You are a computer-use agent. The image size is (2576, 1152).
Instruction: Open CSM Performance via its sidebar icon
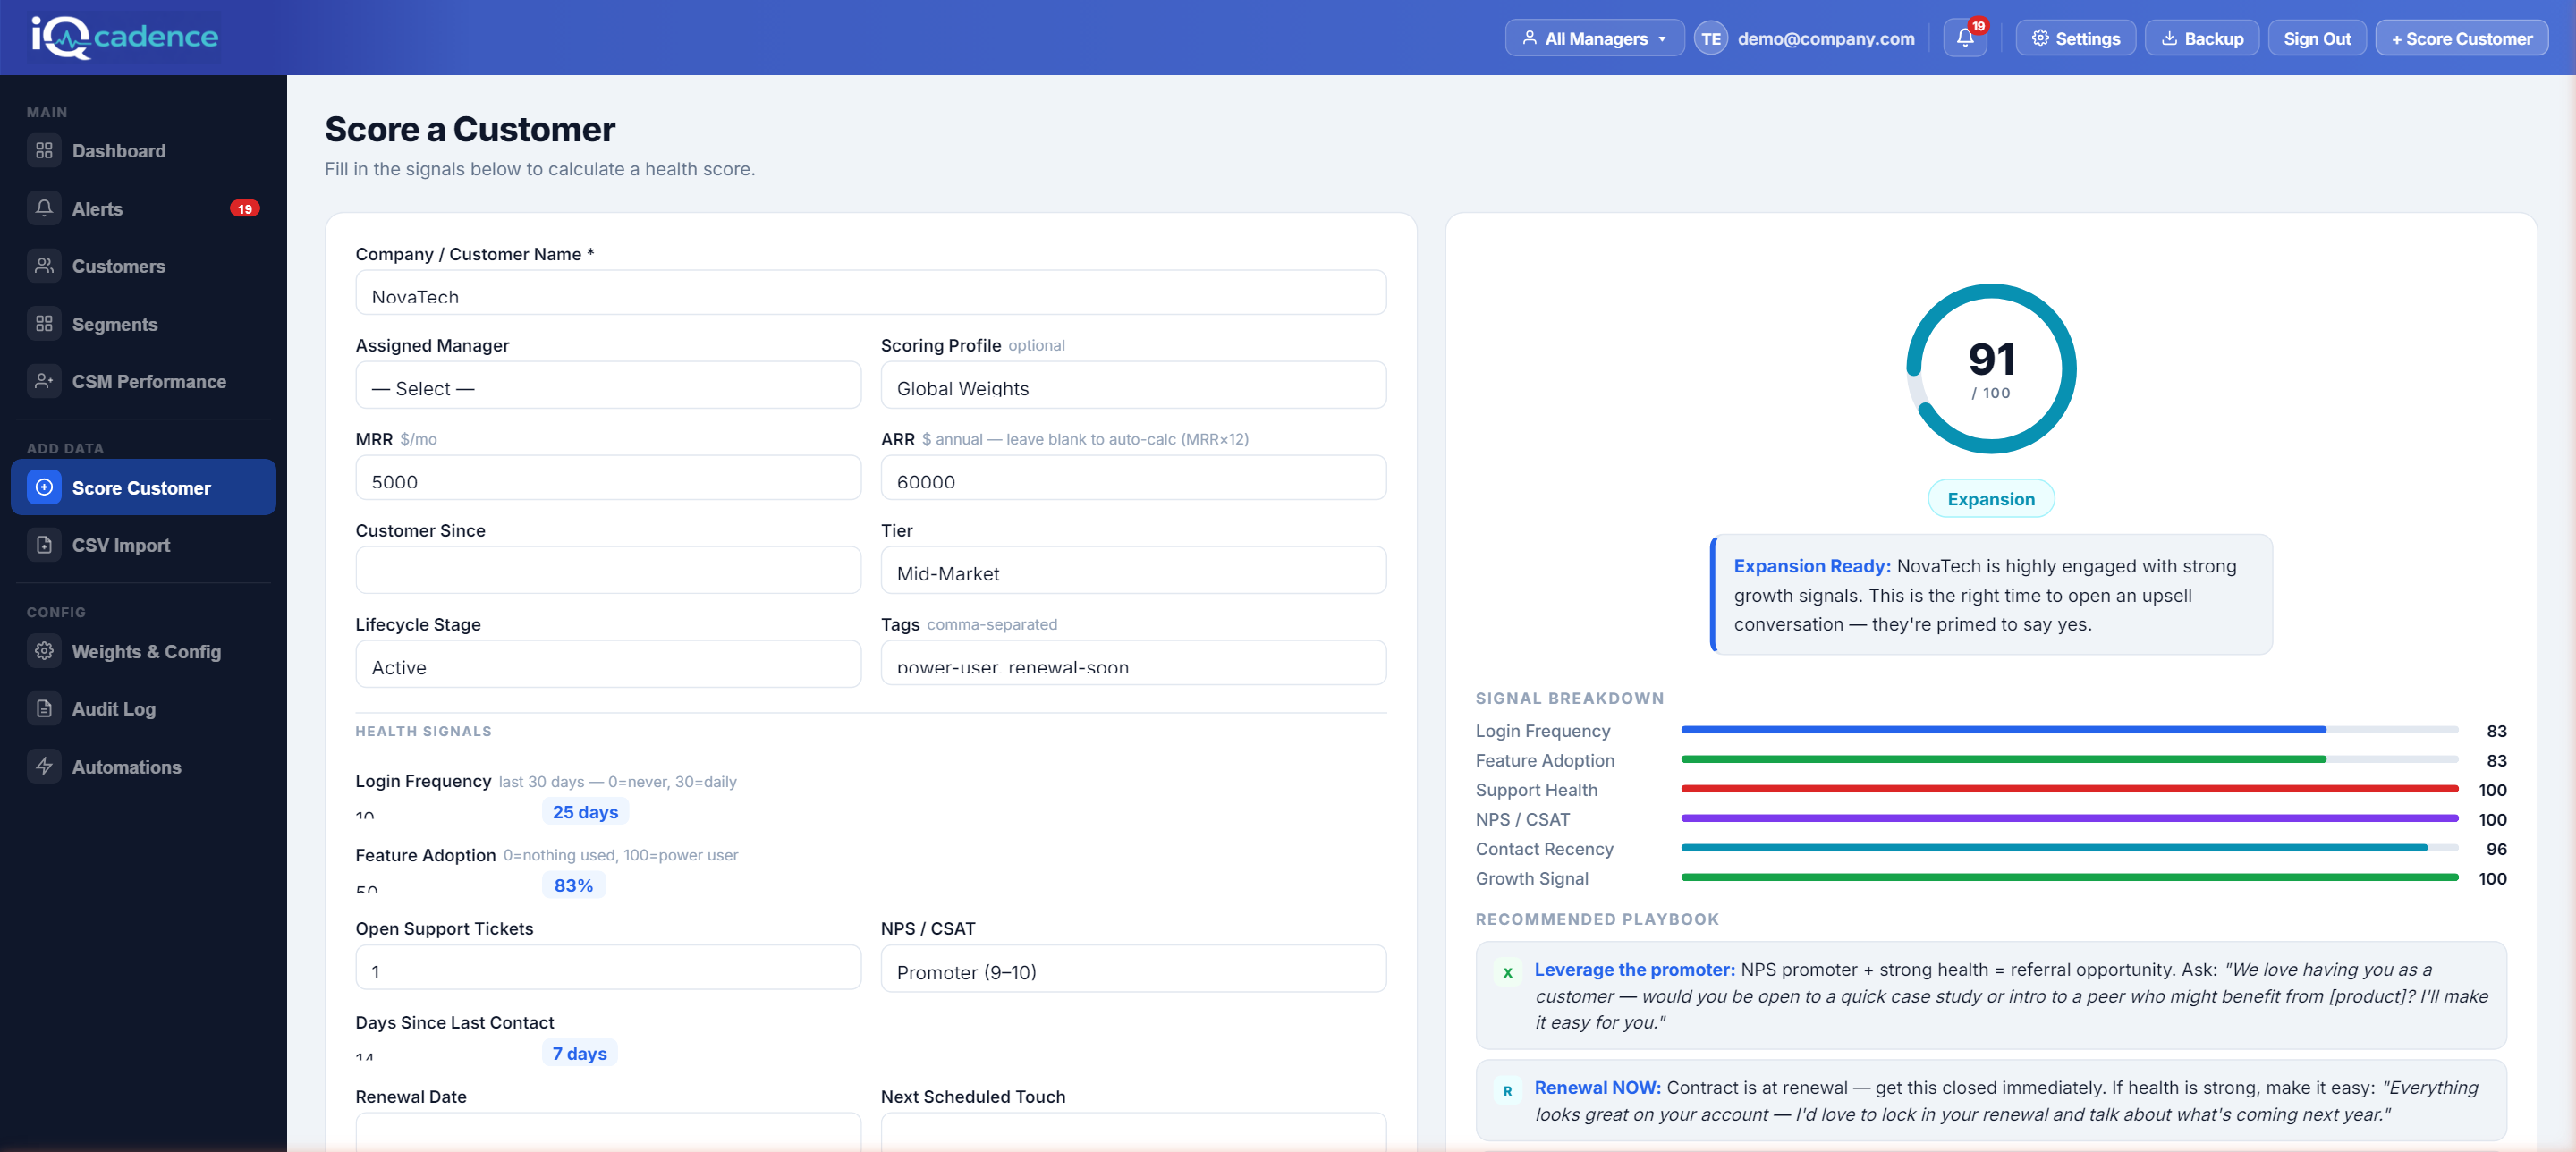44,381
